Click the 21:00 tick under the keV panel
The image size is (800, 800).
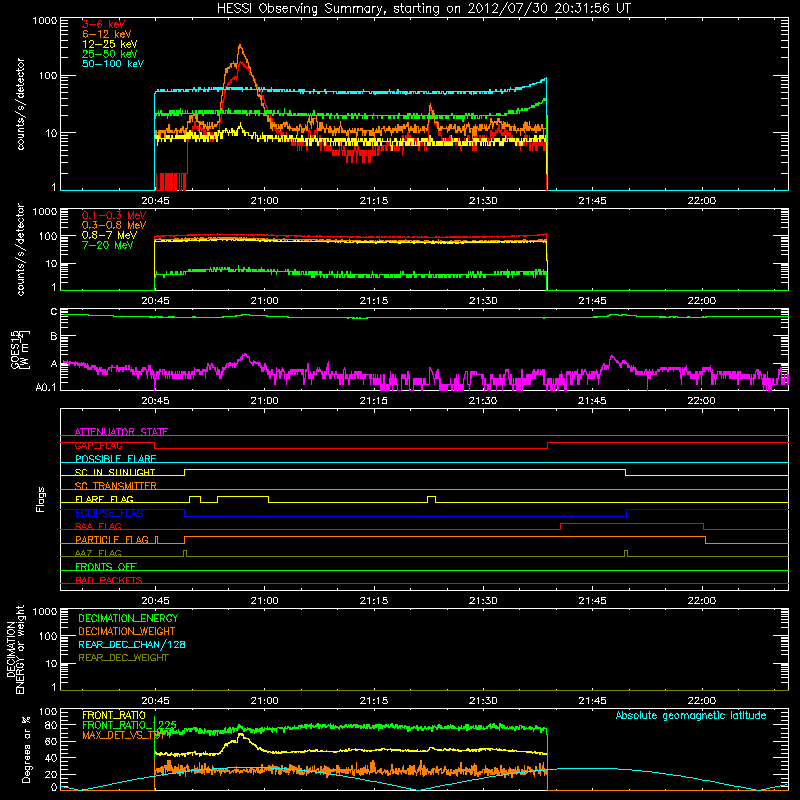pos(264,201)
